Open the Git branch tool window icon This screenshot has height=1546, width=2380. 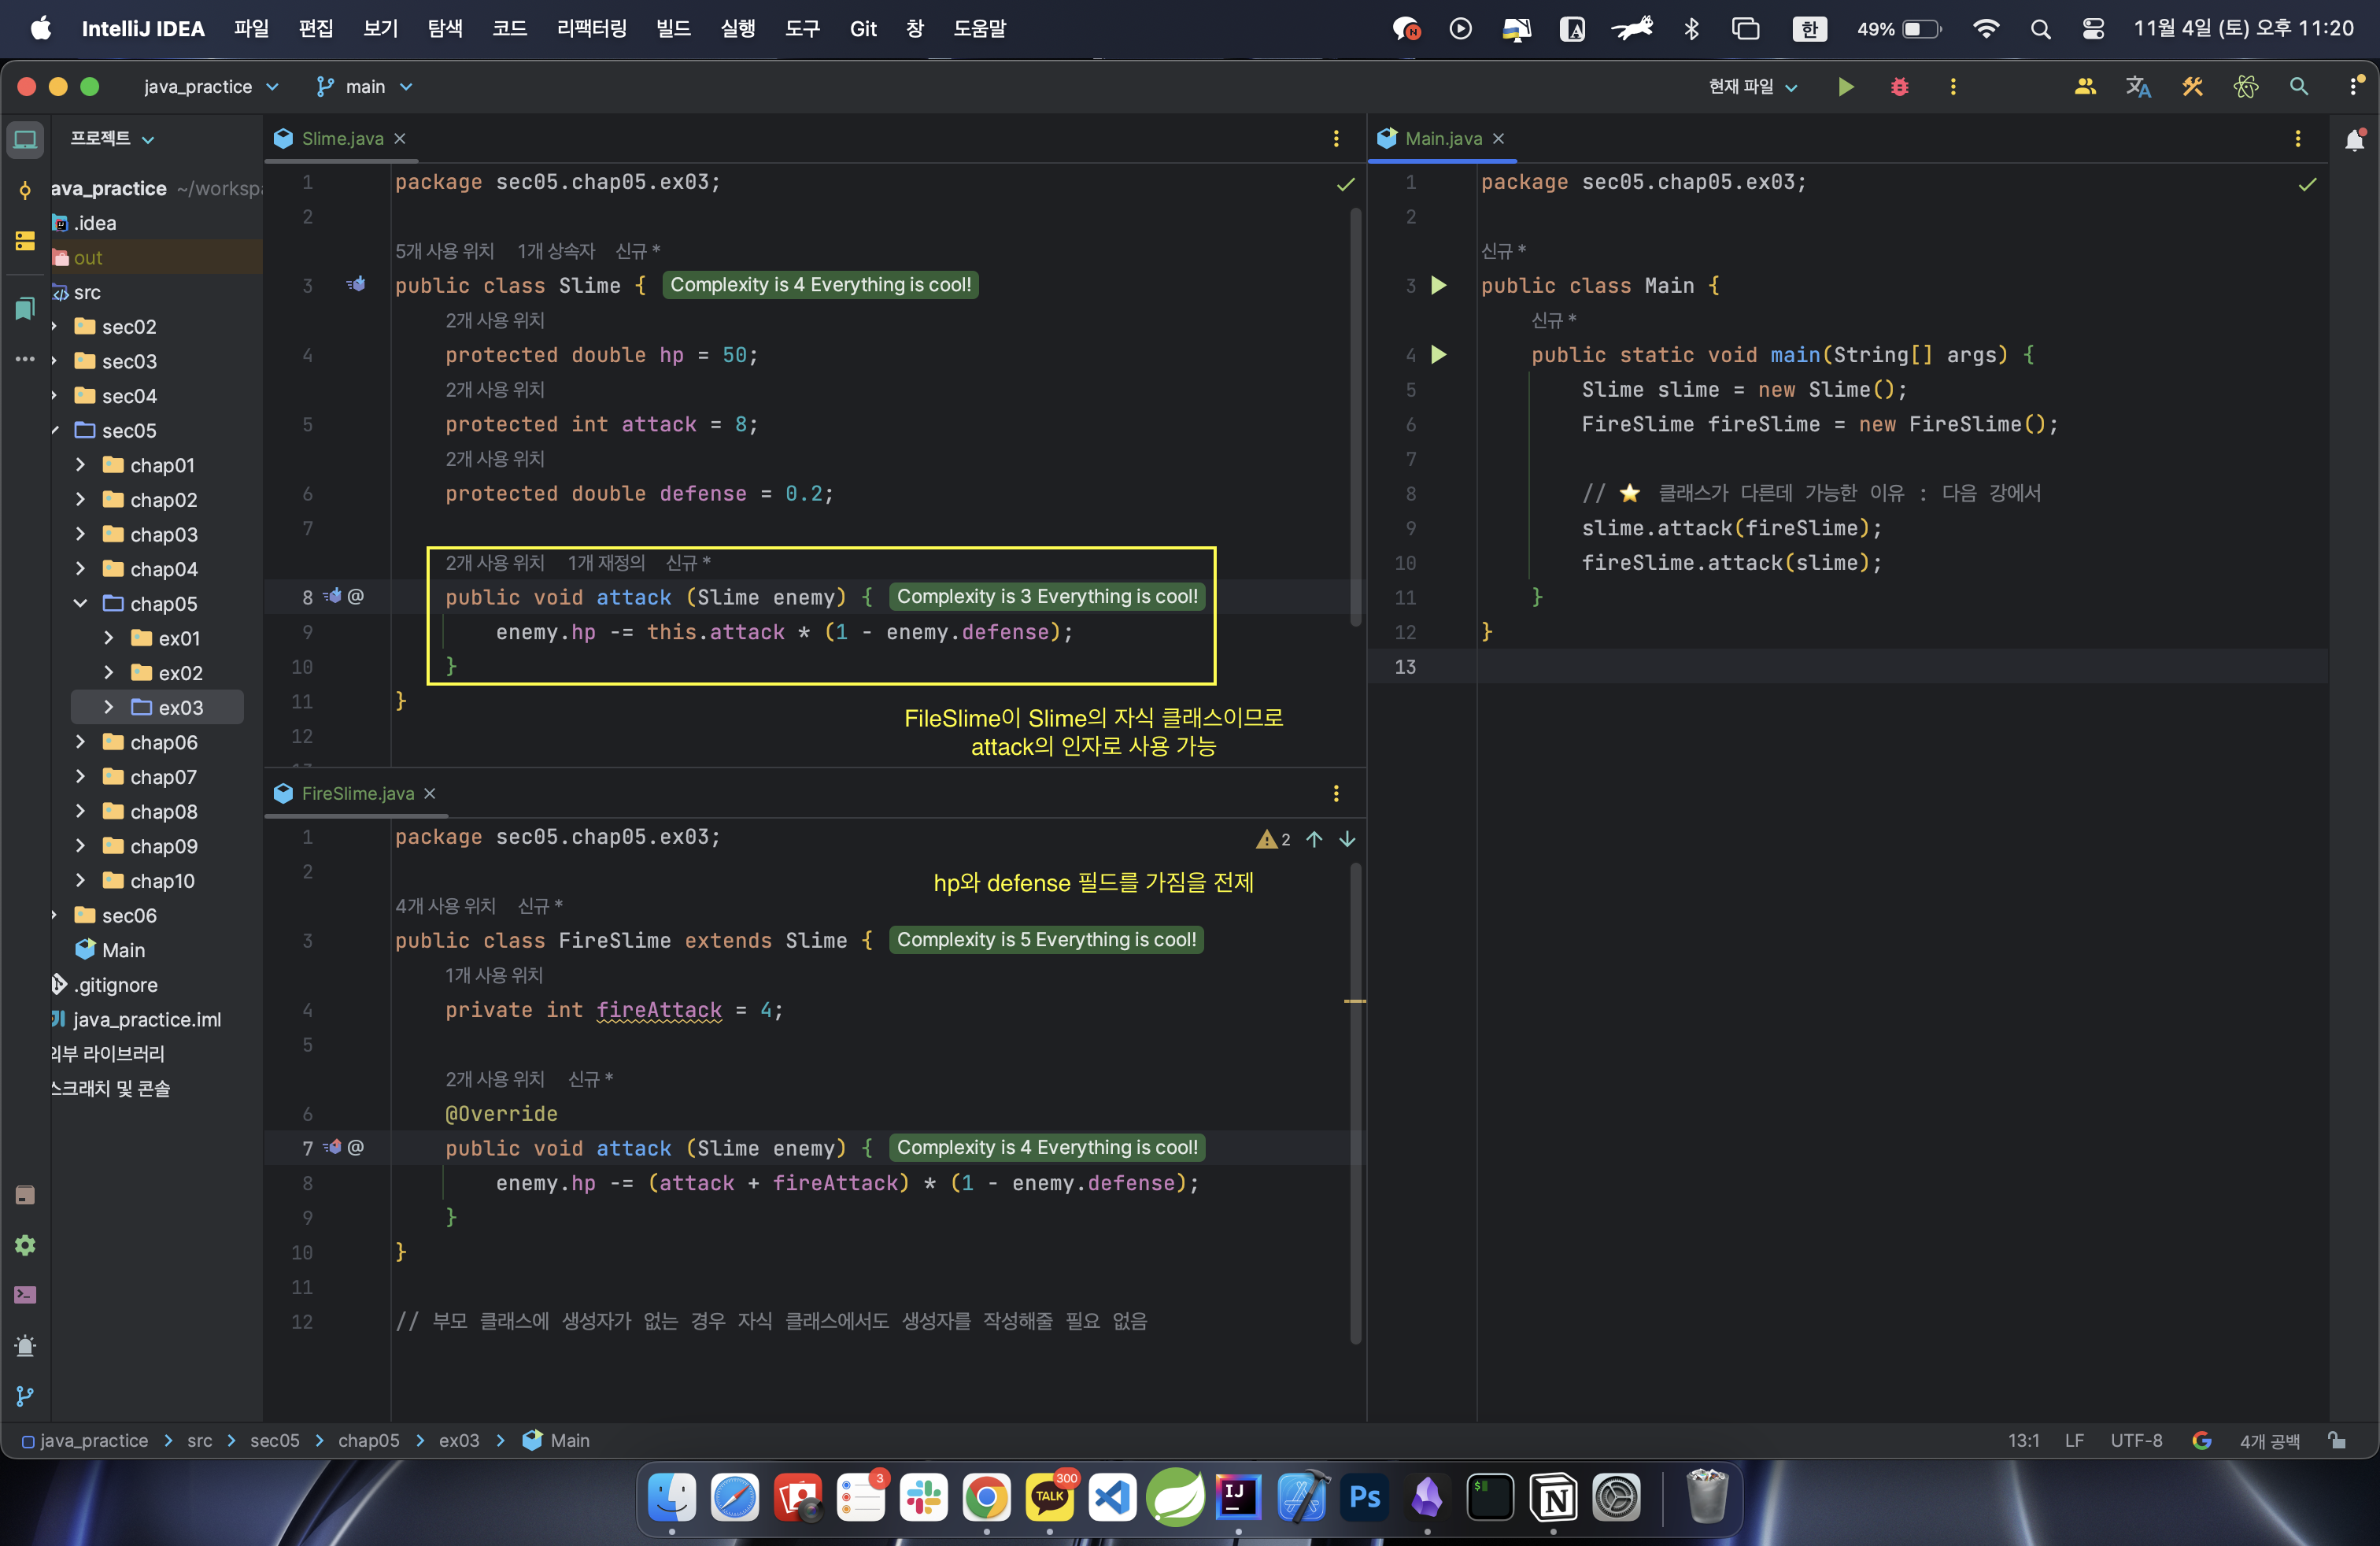25,1396
